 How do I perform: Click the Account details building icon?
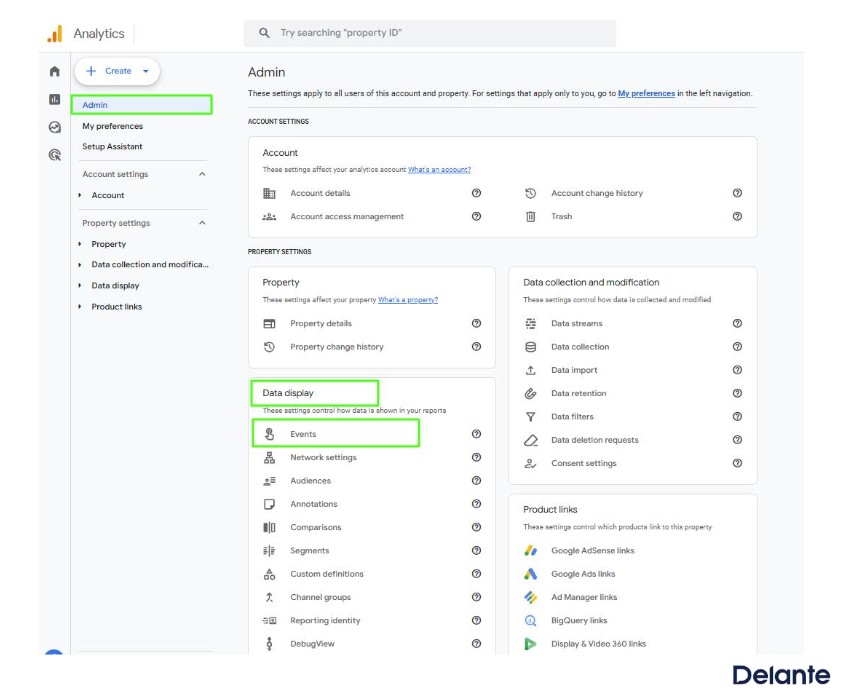point(269,193)
